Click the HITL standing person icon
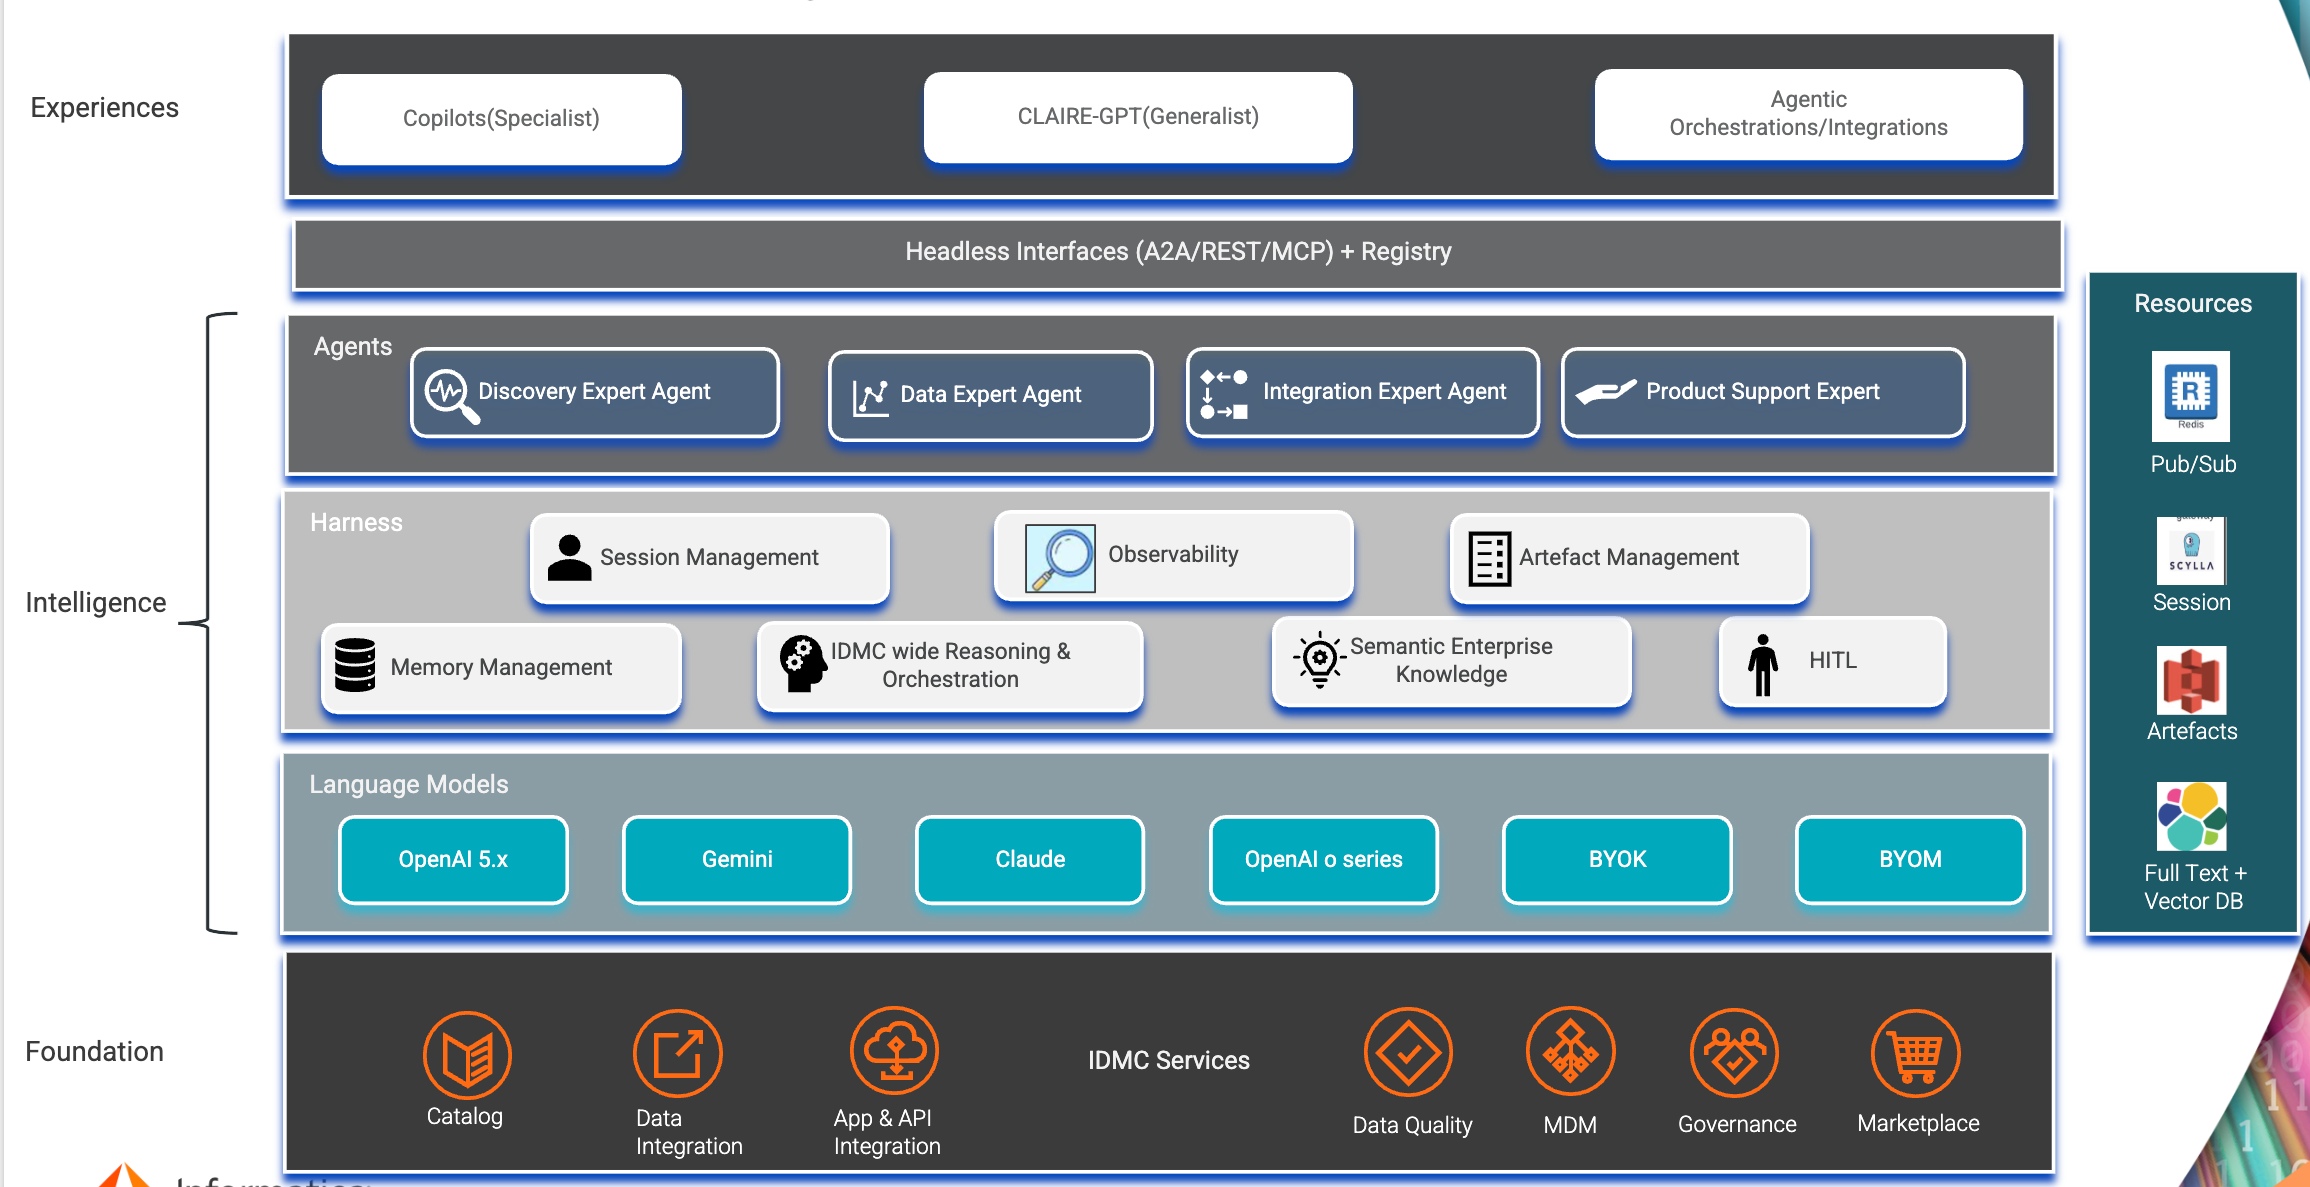Viewport: 2310px width, 1187px height. [x=1763, y=665]
